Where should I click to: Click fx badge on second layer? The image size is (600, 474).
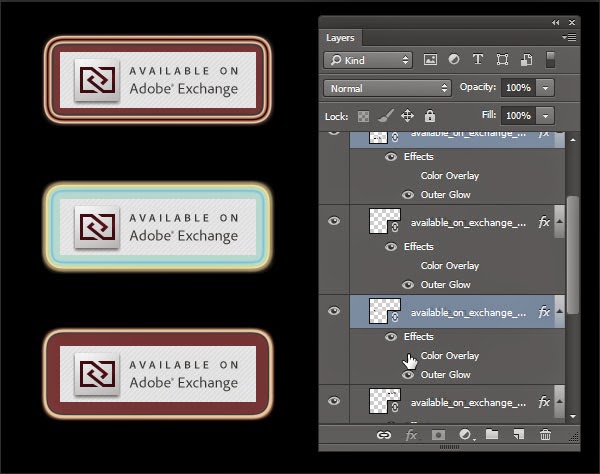[544, 222]
